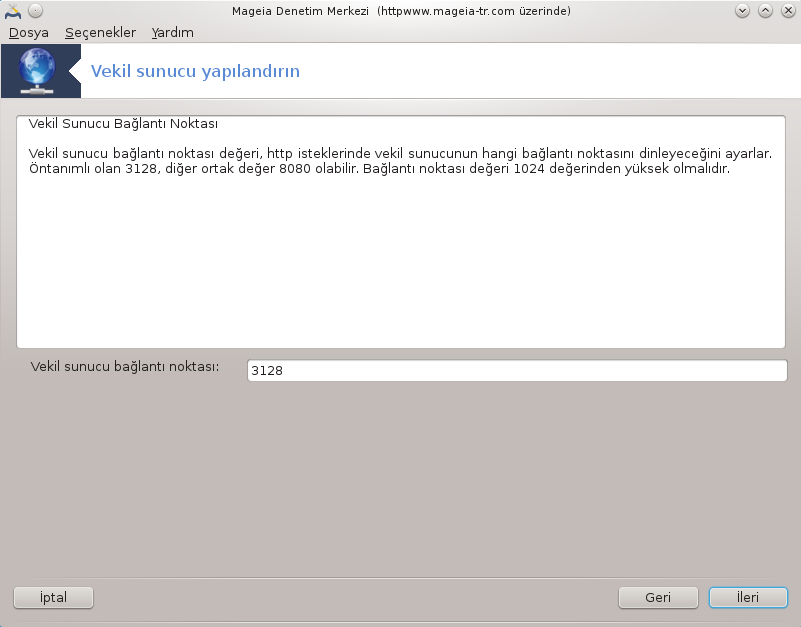Go back with the Geri button
Viewport: 801px width, 627px height.
pos(658,597)
